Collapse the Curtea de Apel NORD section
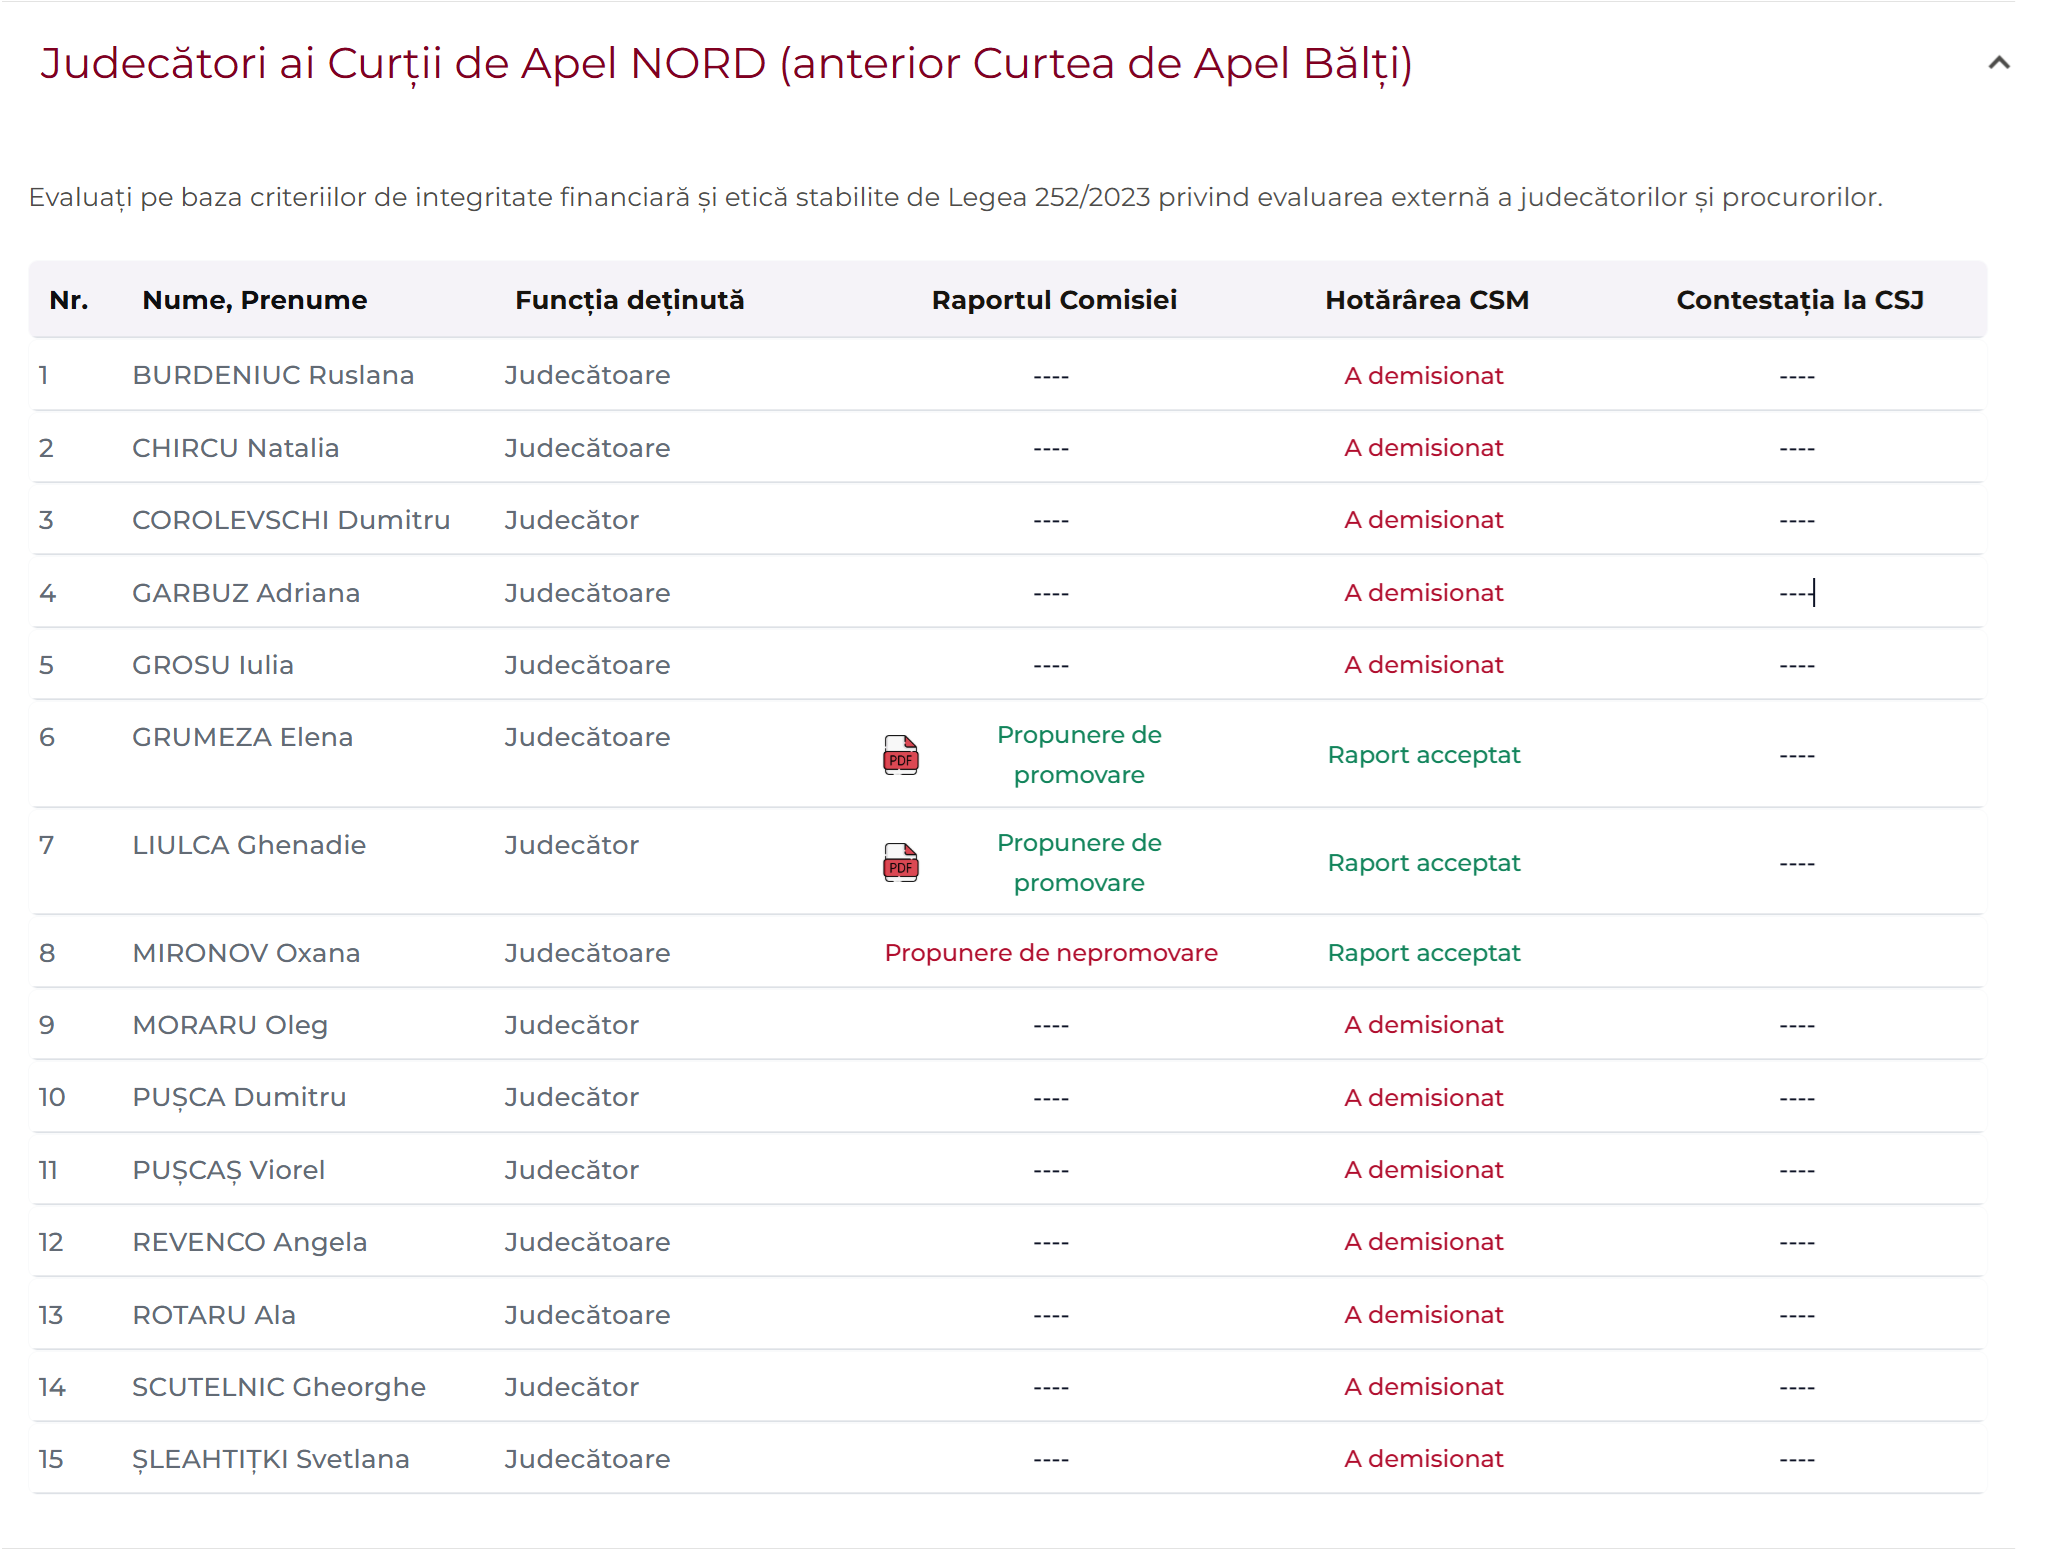 coord(1998,63)
